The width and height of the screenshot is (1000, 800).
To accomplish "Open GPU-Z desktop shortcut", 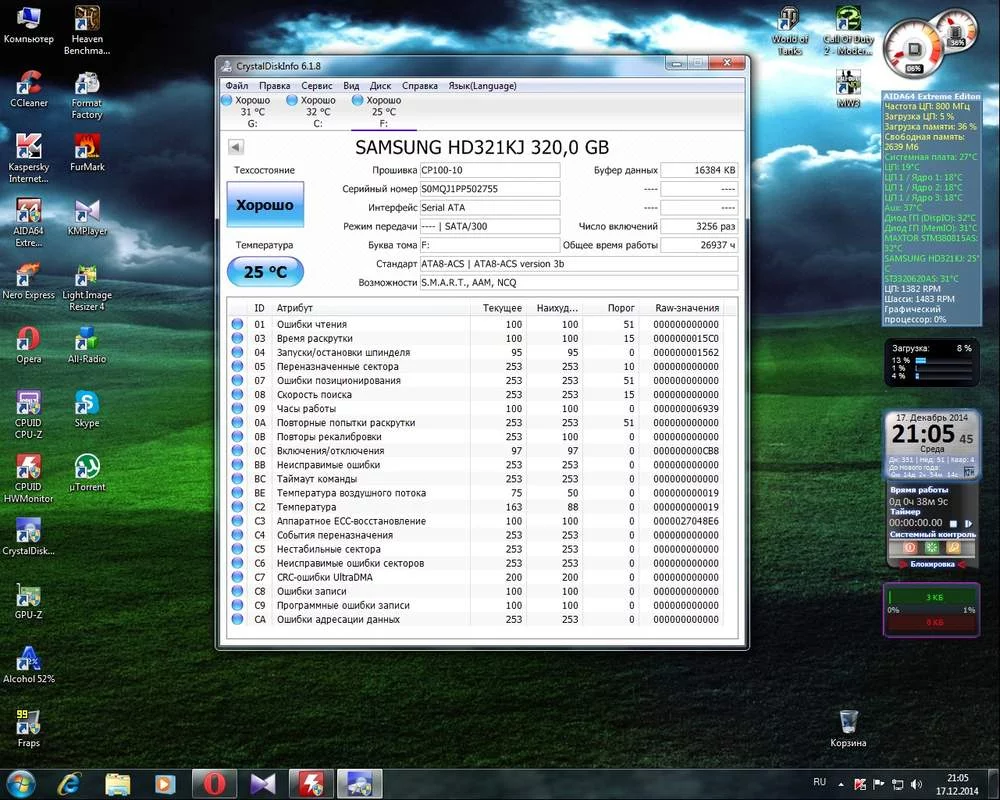I will point(29,596).
